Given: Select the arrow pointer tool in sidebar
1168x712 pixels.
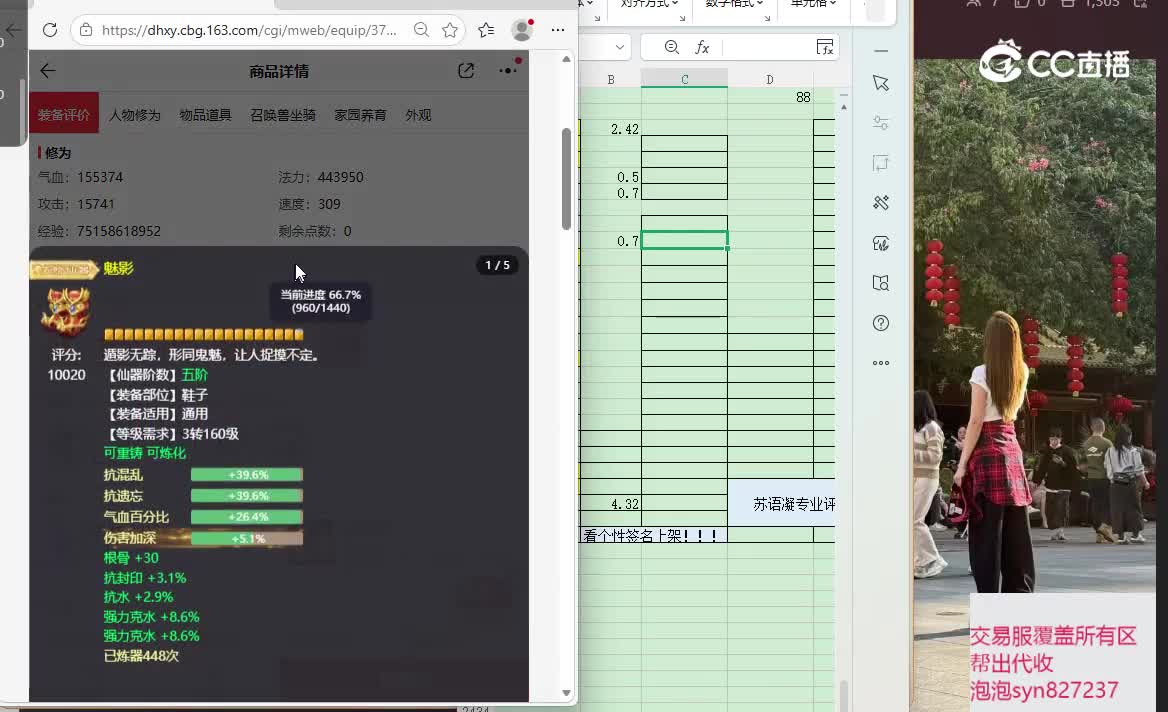Looking at the screenshot, I should coord(880,83).
